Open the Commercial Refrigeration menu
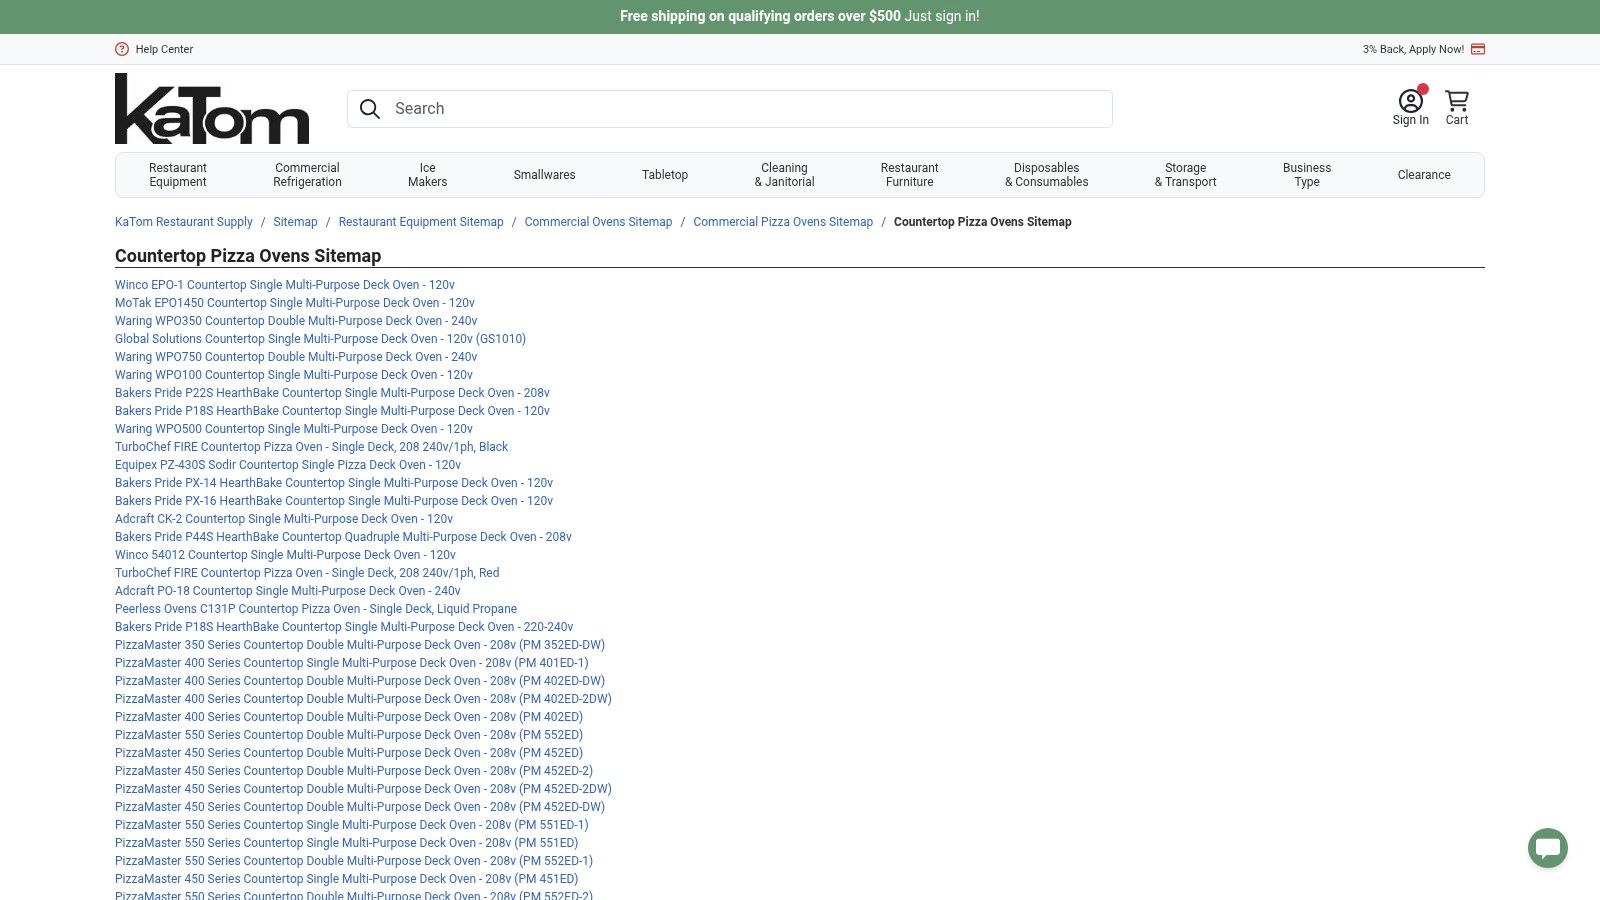The width and height of the screenshot is (1600, 900). (x=307, y=175)
